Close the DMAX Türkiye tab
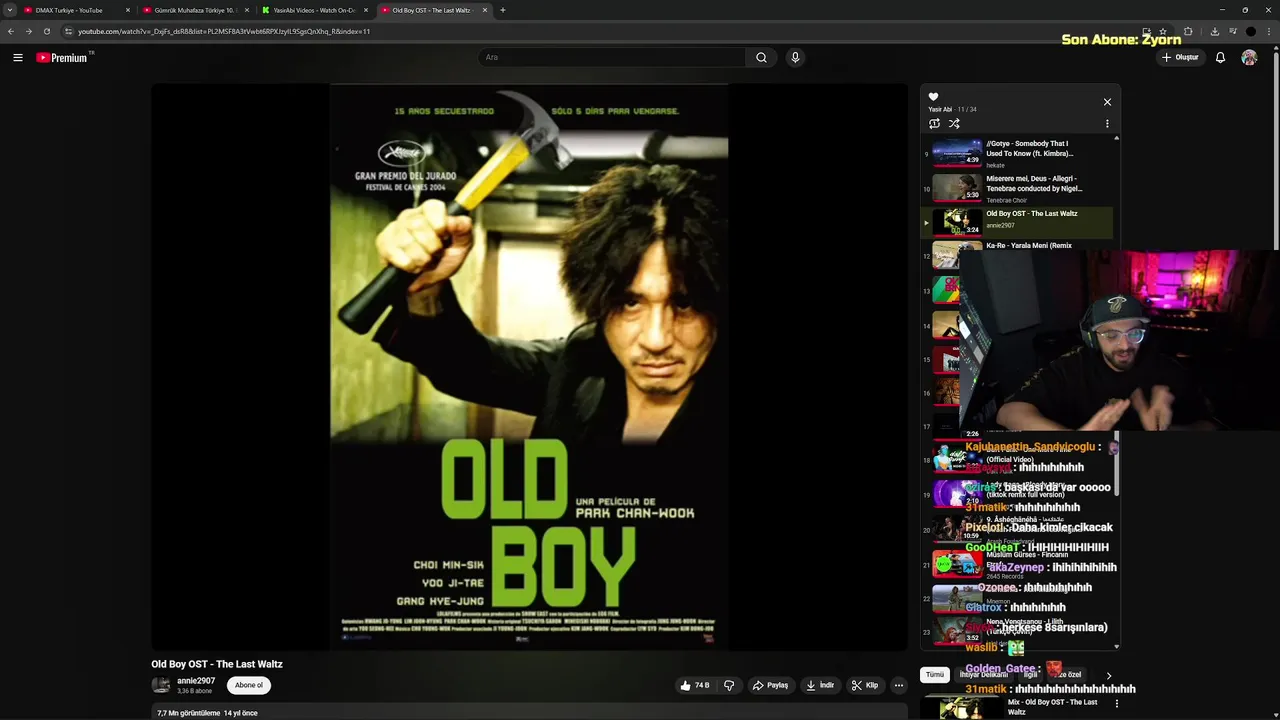 (127, 10)
